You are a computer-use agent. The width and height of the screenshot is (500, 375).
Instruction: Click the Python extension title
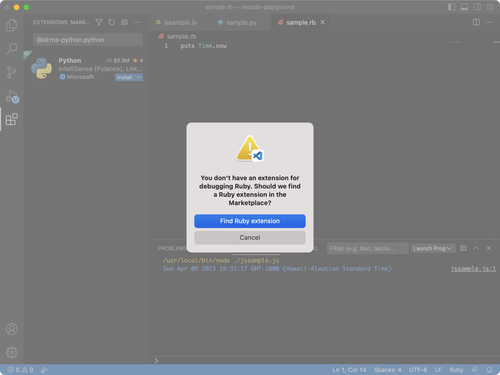point(70,60)
